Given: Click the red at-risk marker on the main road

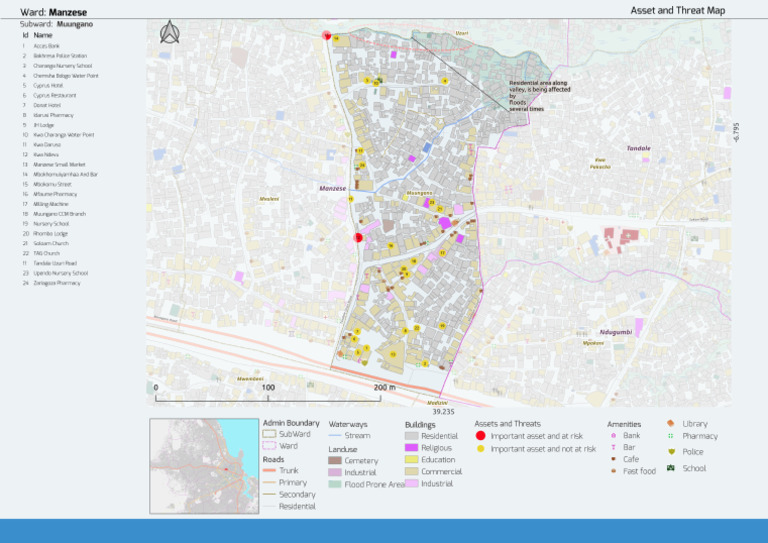Looking at the screenshot, I should (358, 237).
